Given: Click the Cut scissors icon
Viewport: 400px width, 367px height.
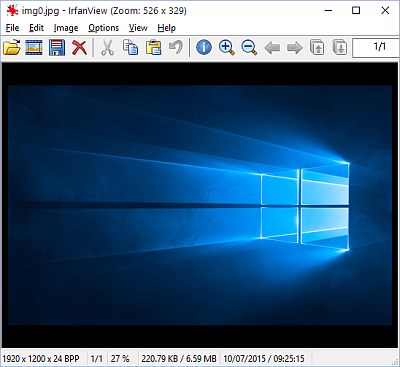Looking at the screenshot, I should click(x=107, y=47).
